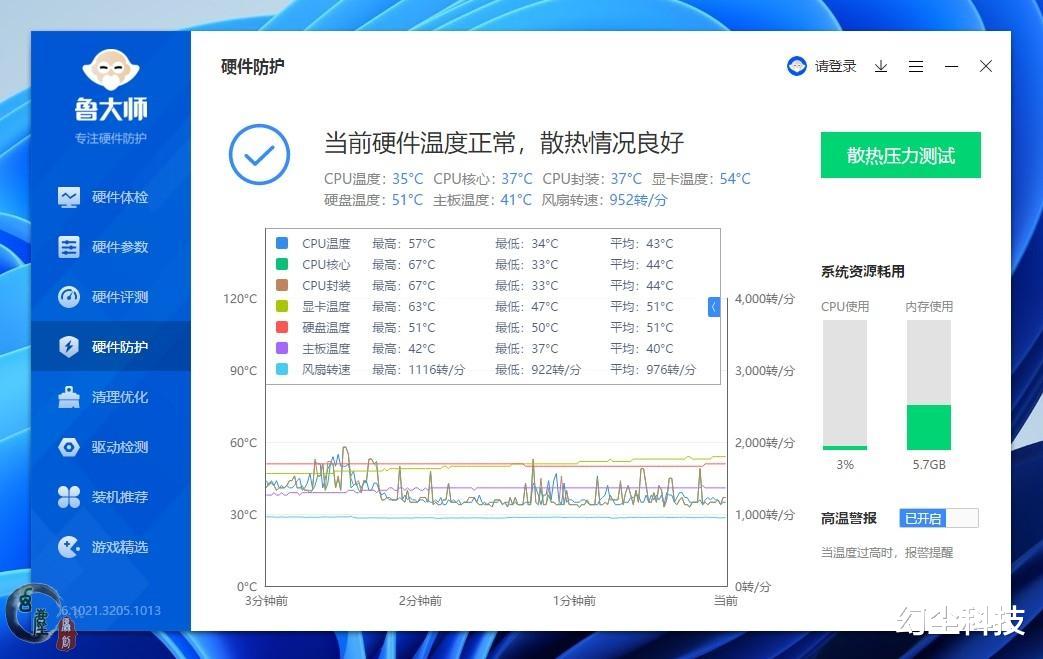
Task: Toggle CPU封装 brown legend swatch
Action: click(x=282, y=285)
